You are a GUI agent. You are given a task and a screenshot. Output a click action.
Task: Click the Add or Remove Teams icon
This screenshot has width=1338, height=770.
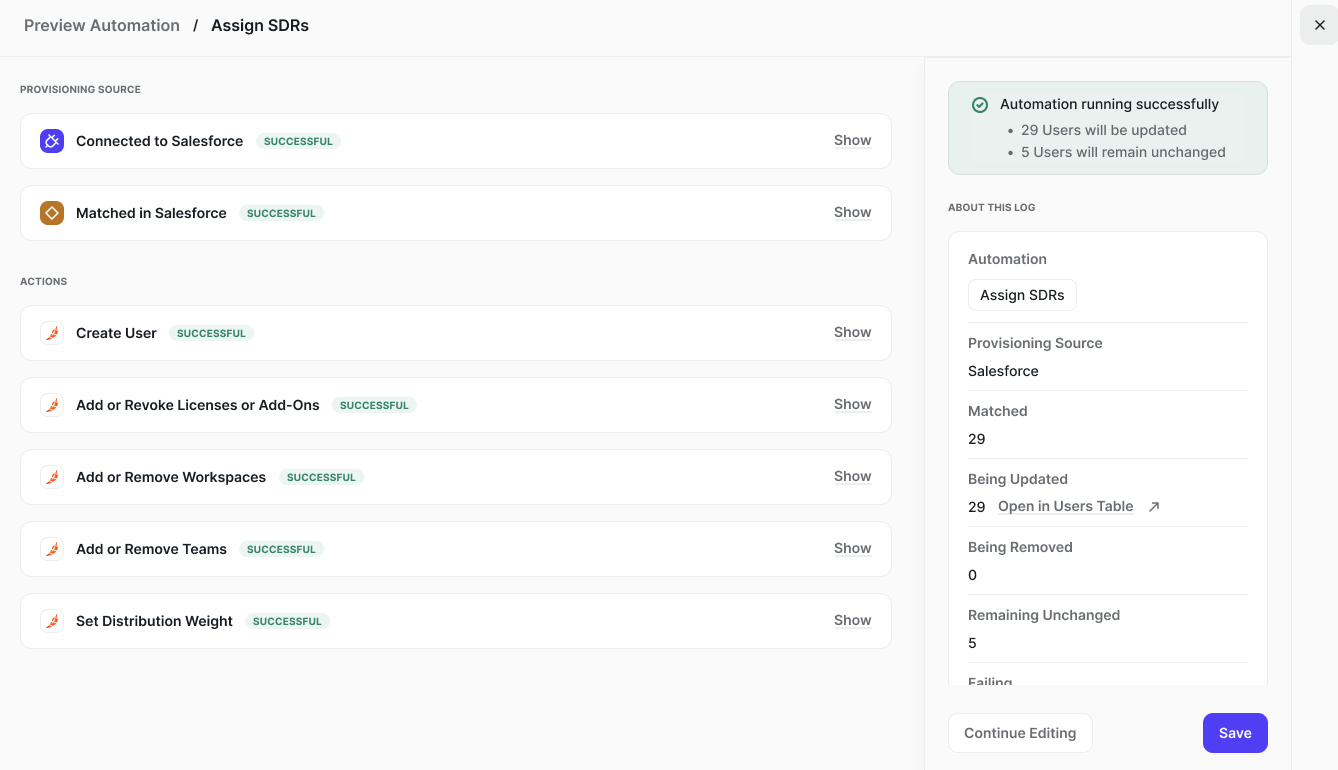52,549
